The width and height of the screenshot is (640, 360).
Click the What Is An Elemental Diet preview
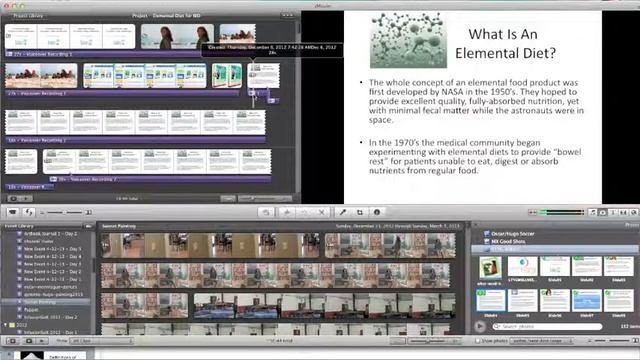(x=473, y=107)
